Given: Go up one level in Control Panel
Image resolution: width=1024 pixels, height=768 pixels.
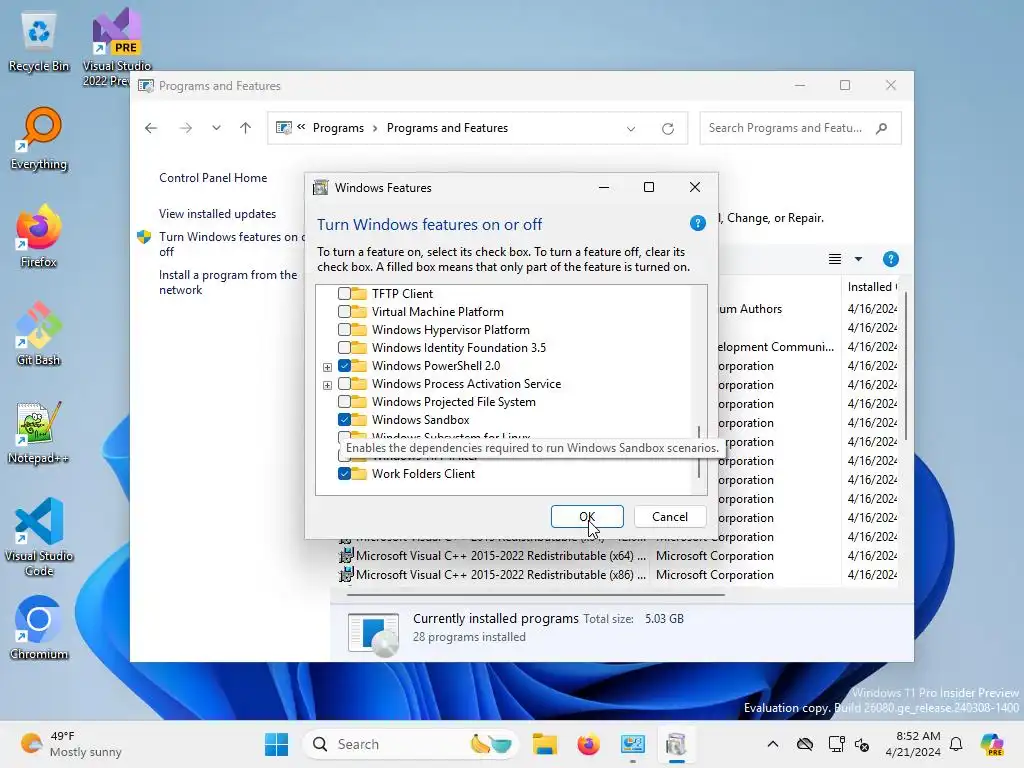Looking at the screenshot, I should coord(246,128).
